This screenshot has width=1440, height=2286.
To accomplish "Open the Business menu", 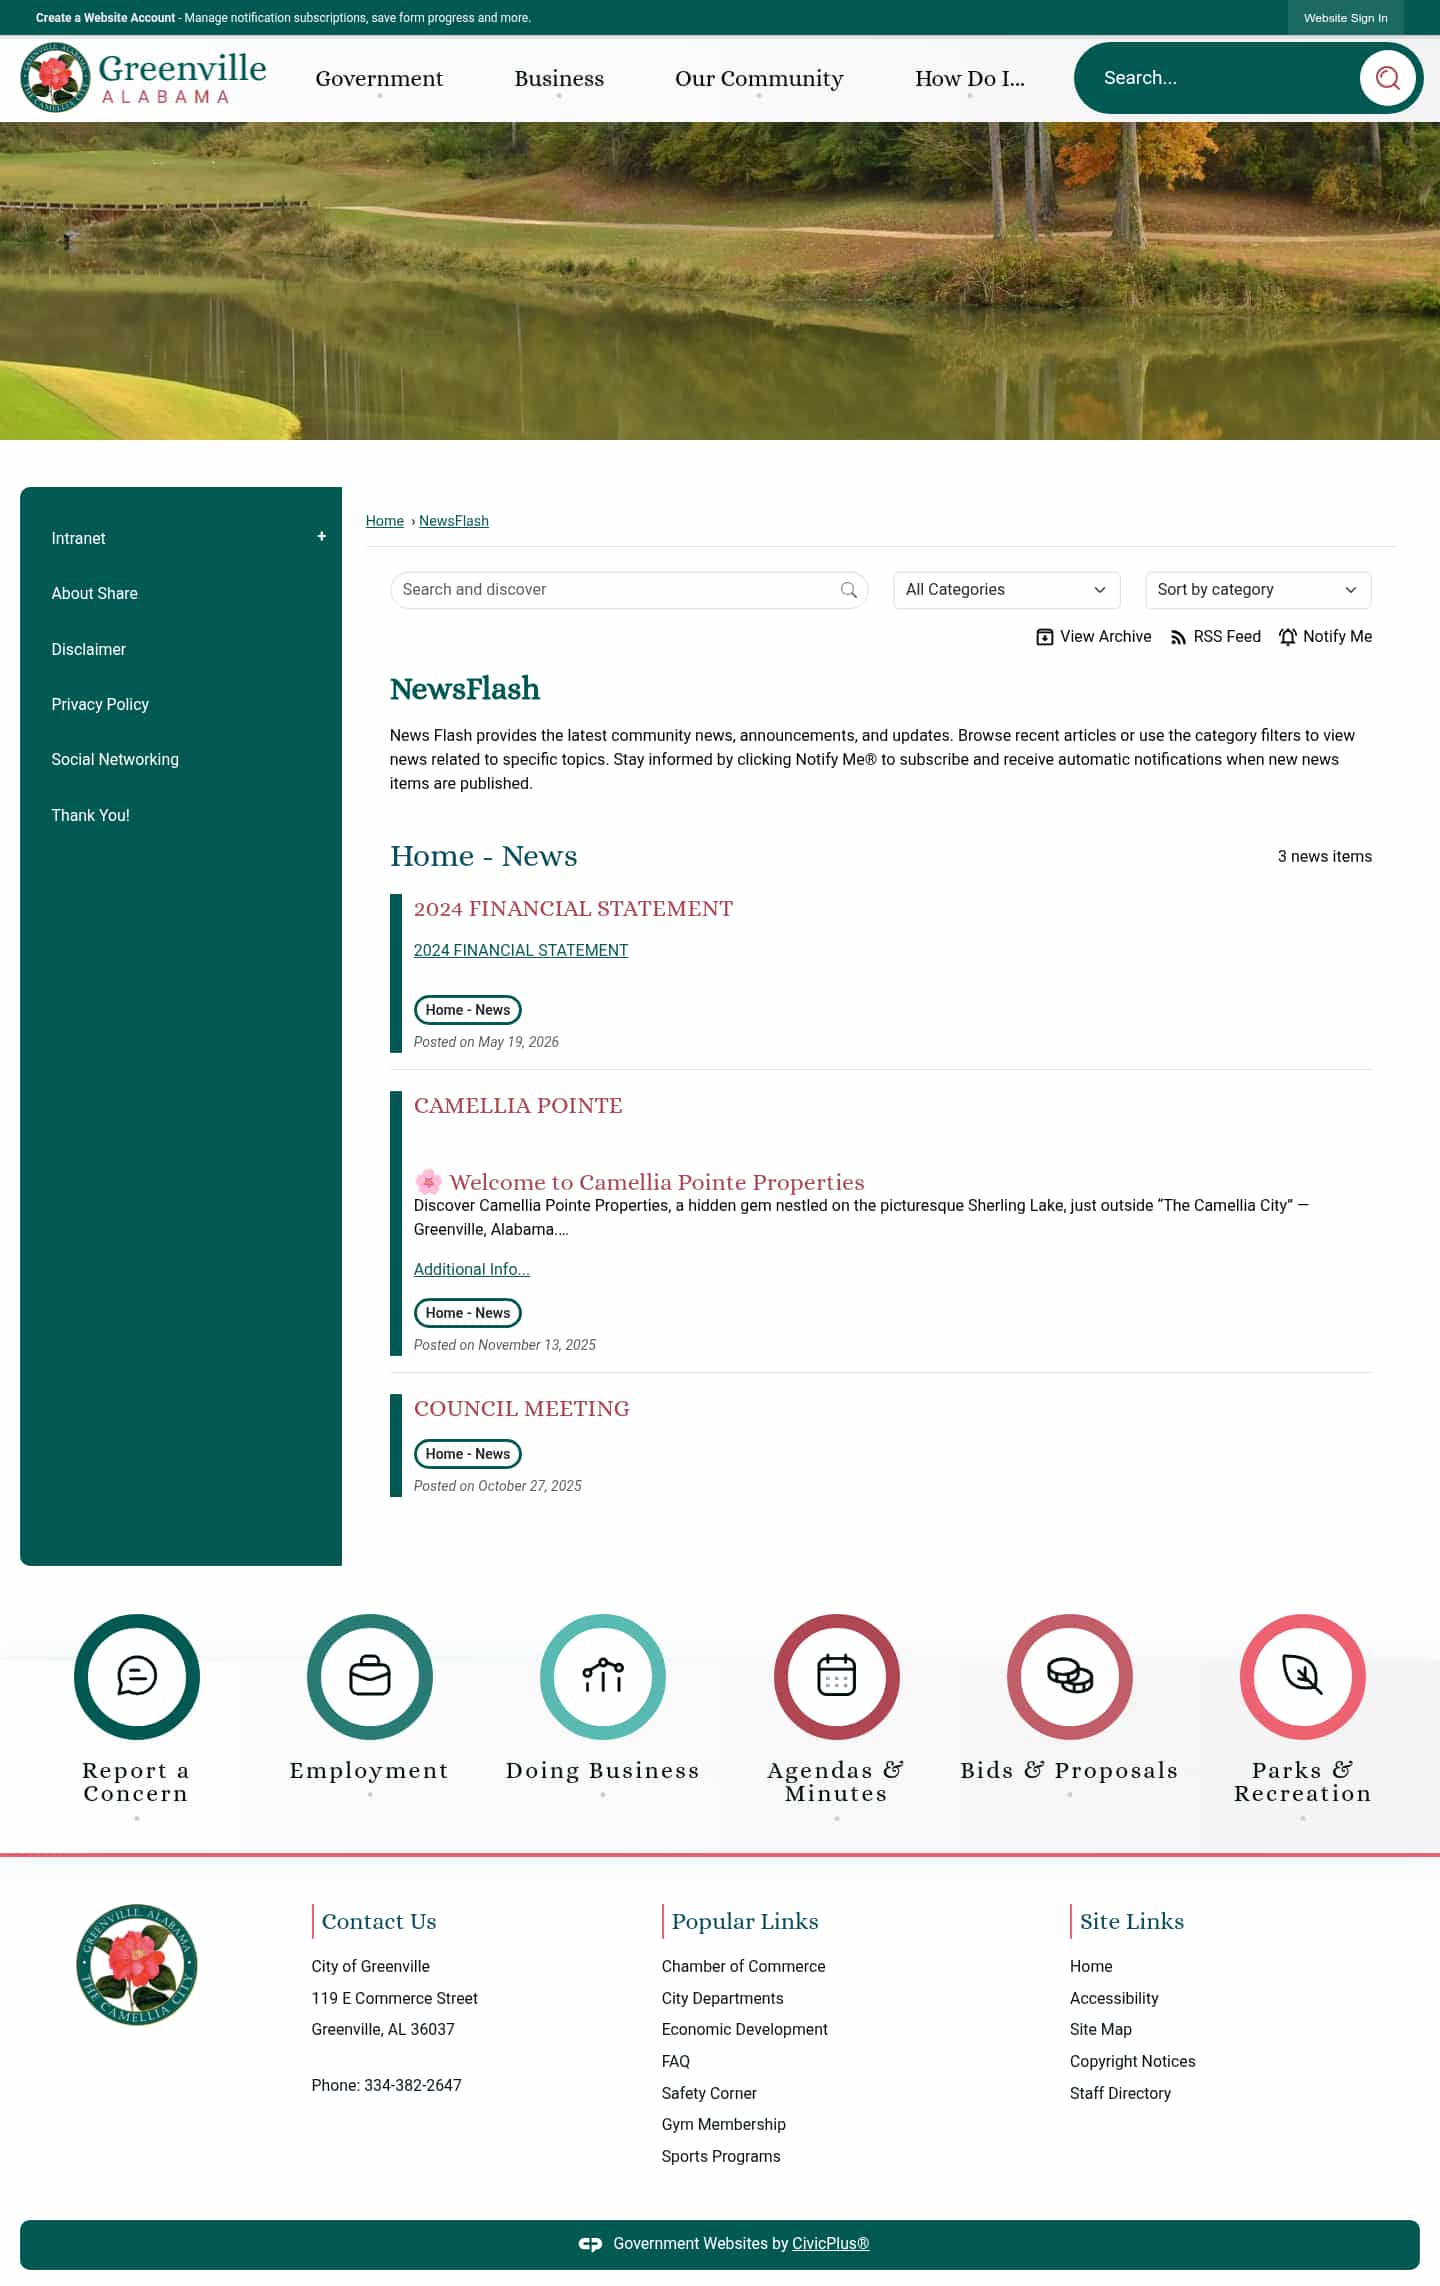I will coord(559,79).
